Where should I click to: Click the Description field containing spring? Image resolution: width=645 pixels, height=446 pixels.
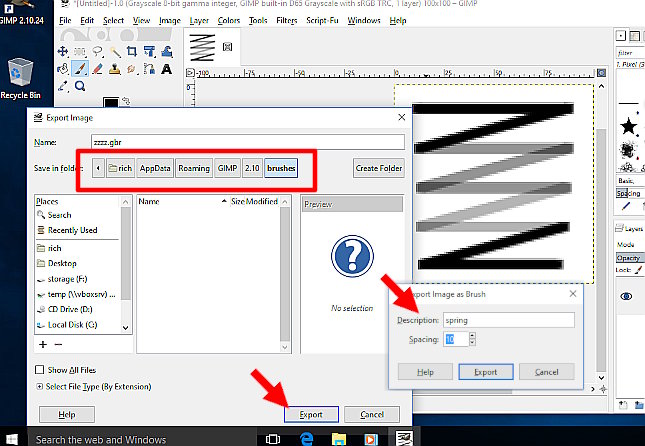point(509,320)
